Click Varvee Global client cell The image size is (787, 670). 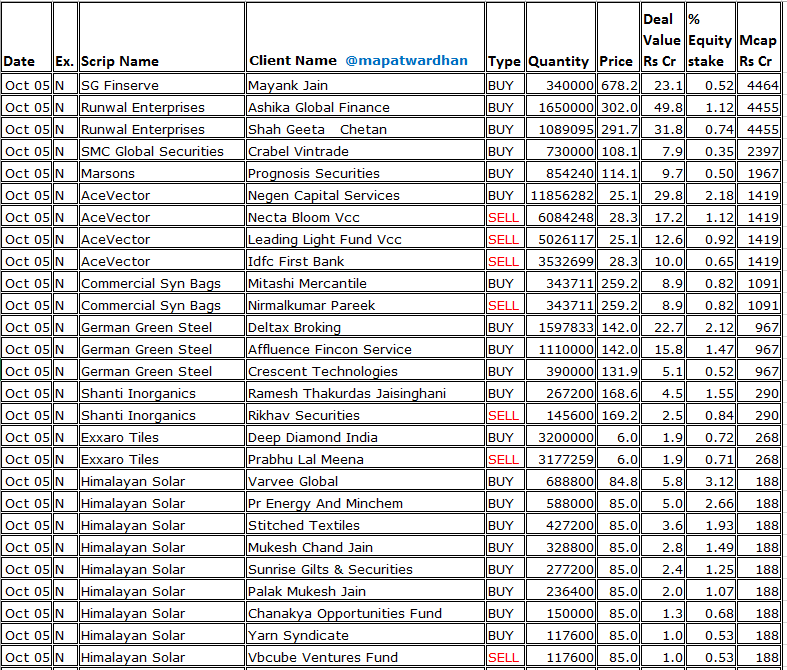click(365, 482)
